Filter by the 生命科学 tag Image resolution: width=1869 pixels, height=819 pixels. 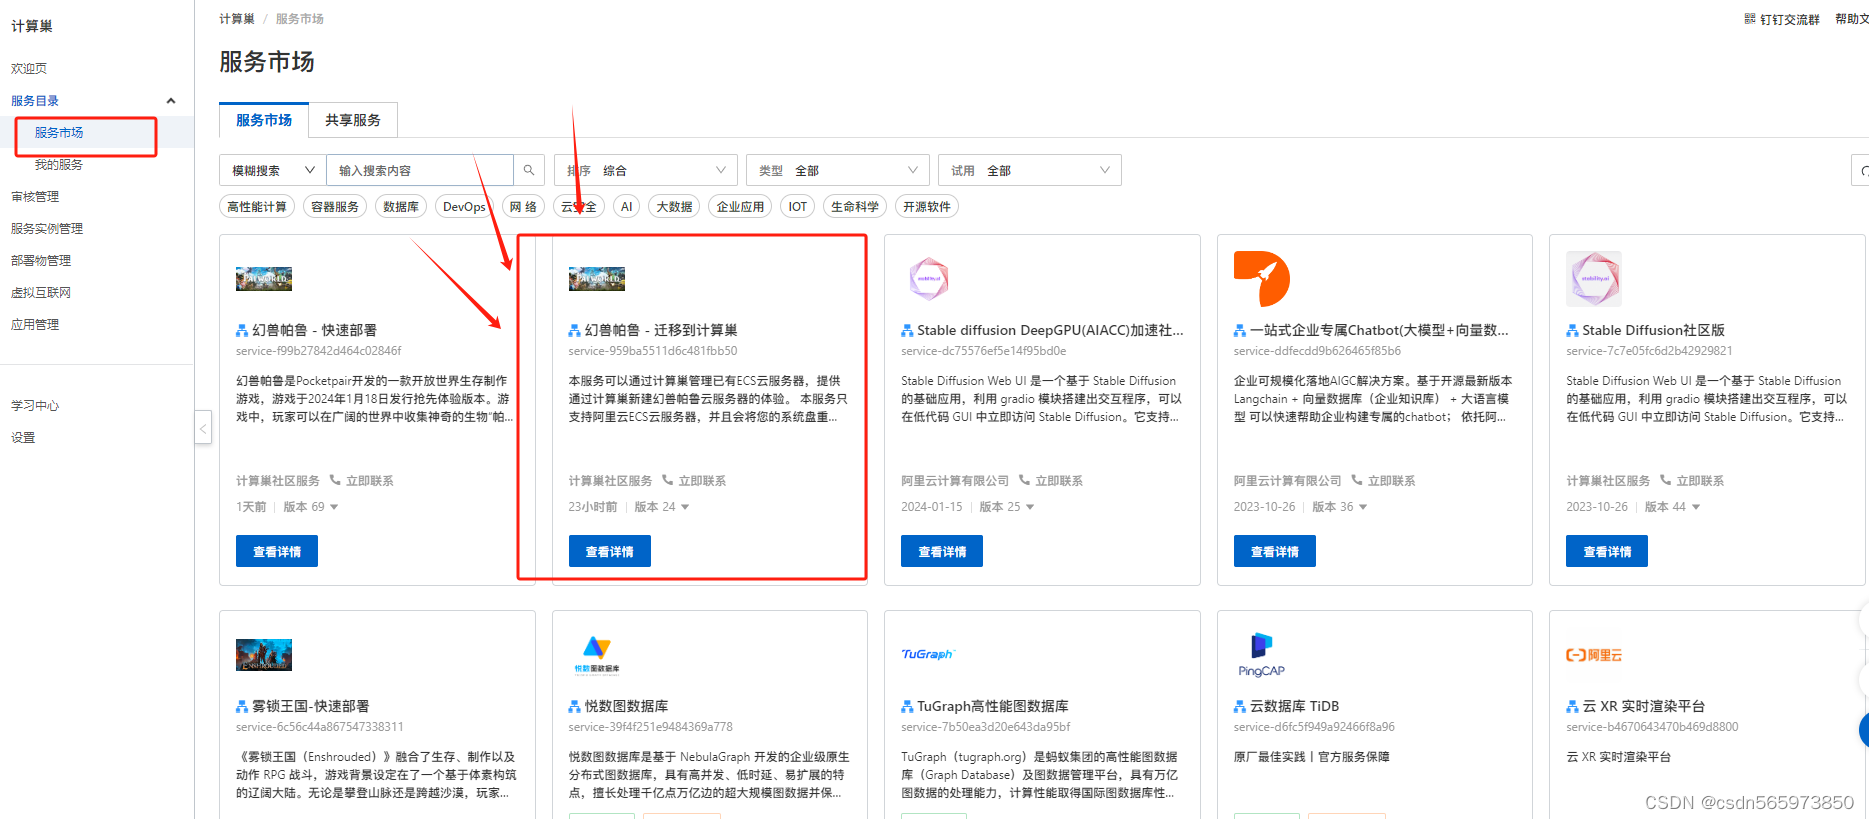(x=855, y=206)
